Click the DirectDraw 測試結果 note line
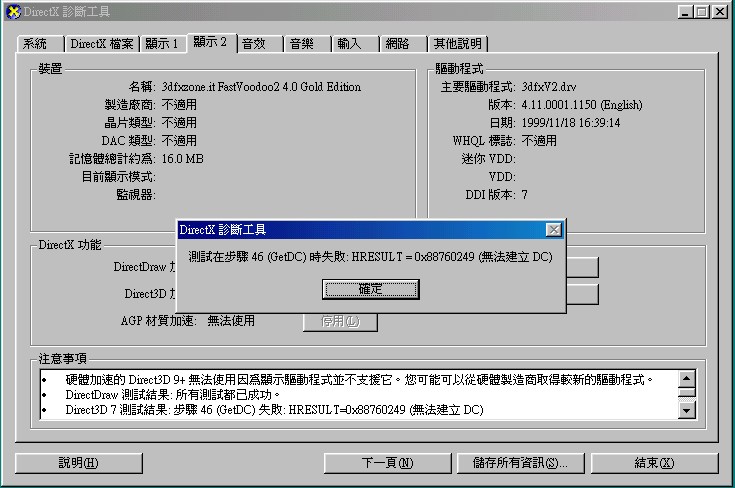The height and width of the screenshot is (488, 735). (x=173, y=395)
